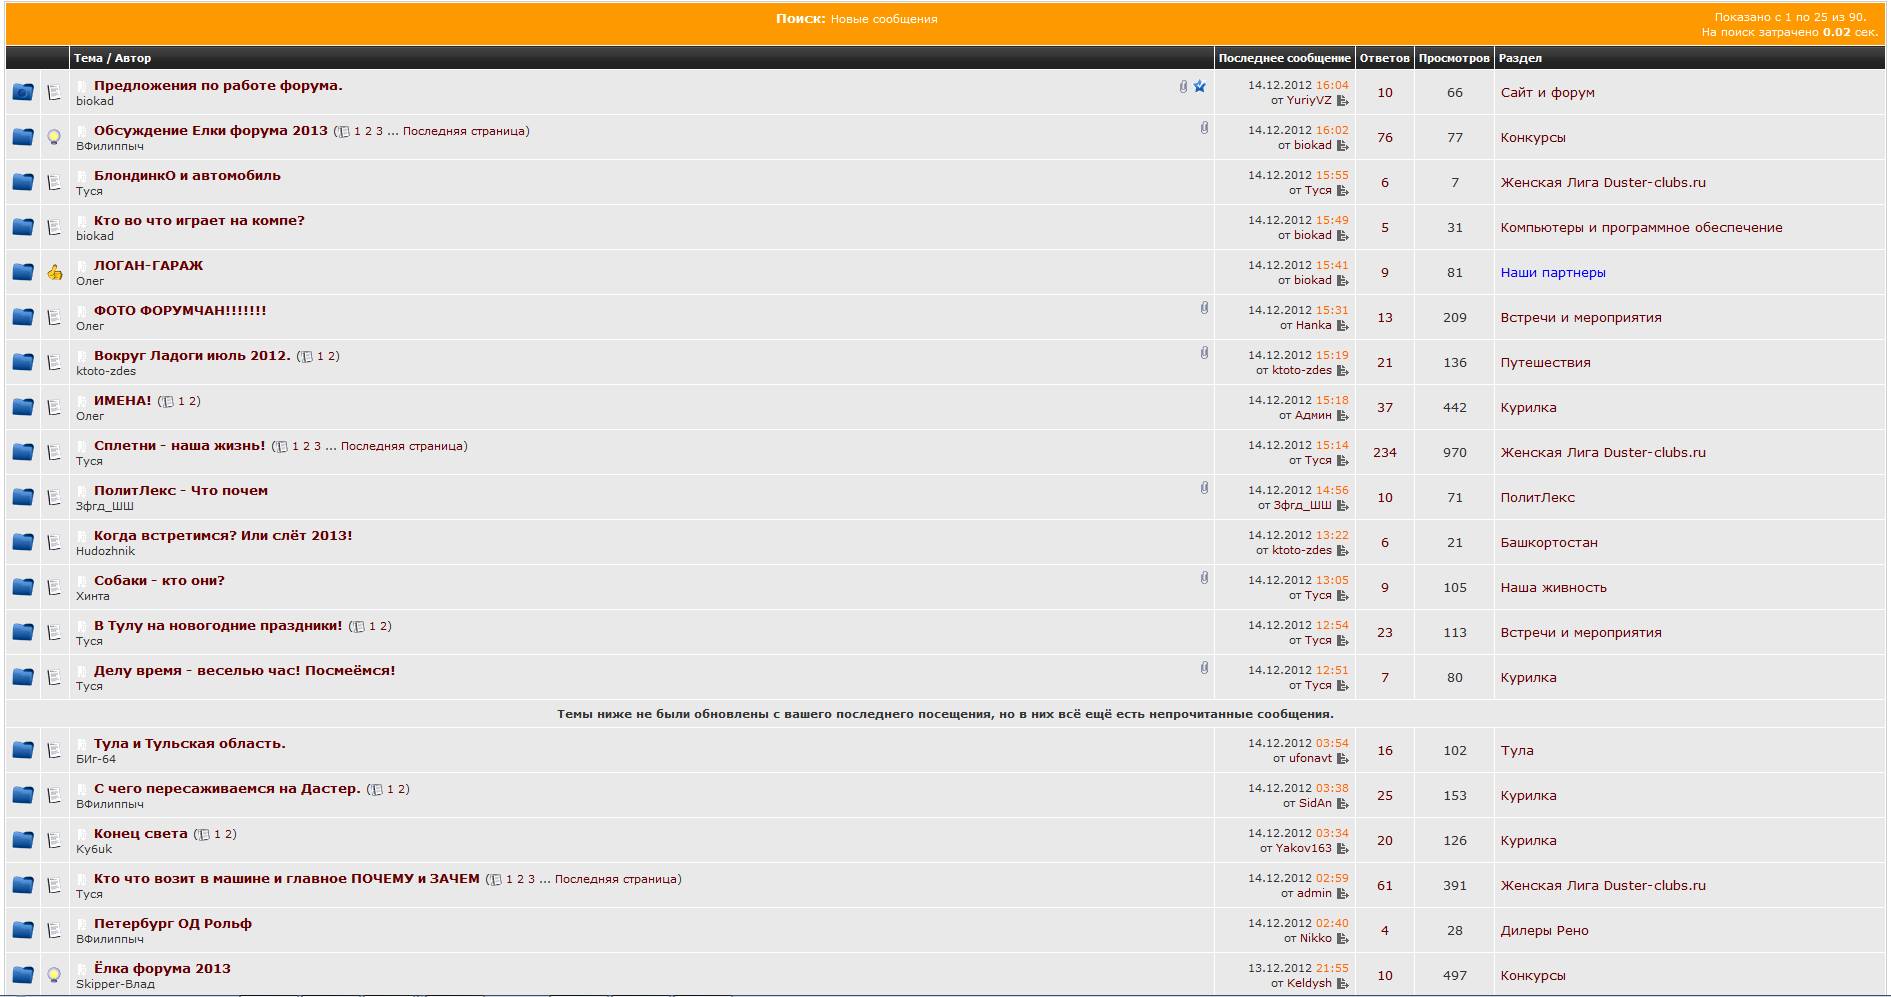Sort by the Просмотров column header

coord(1453,58)
